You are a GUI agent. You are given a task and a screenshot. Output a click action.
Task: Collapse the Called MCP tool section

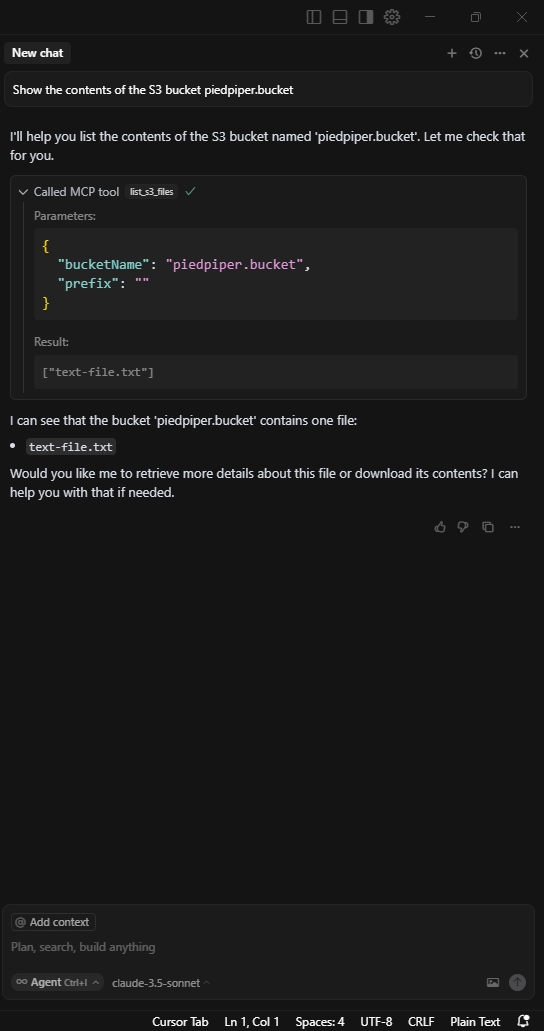pyautogui.click(x=24, y=192)
